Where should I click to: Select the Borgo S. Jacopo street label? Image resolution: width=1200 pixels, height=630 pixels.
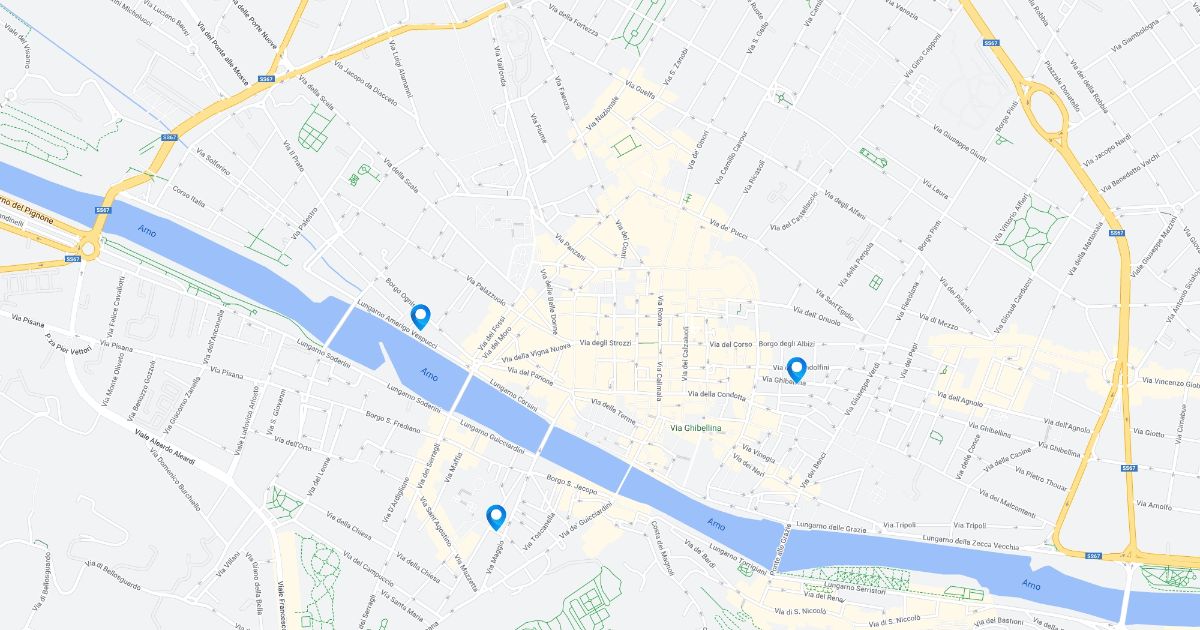click(572, 485)
